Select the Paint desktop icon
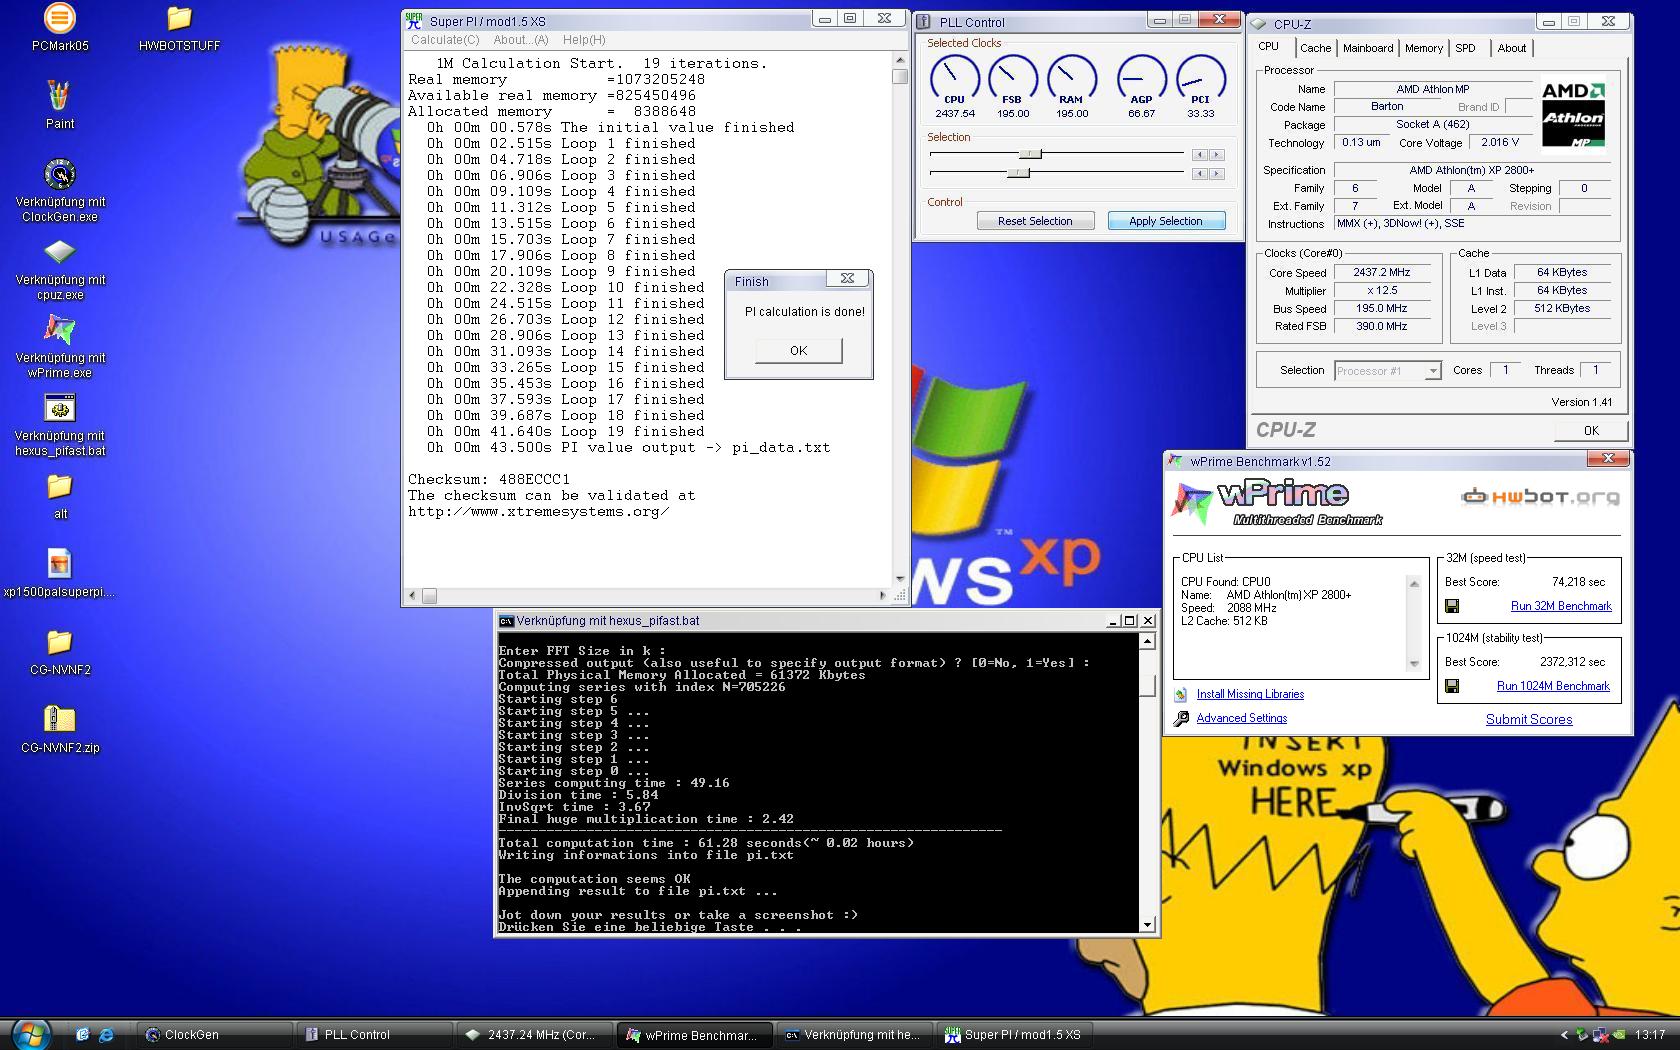Viewport: 1680px width, 1050px height. coord(60,96)
